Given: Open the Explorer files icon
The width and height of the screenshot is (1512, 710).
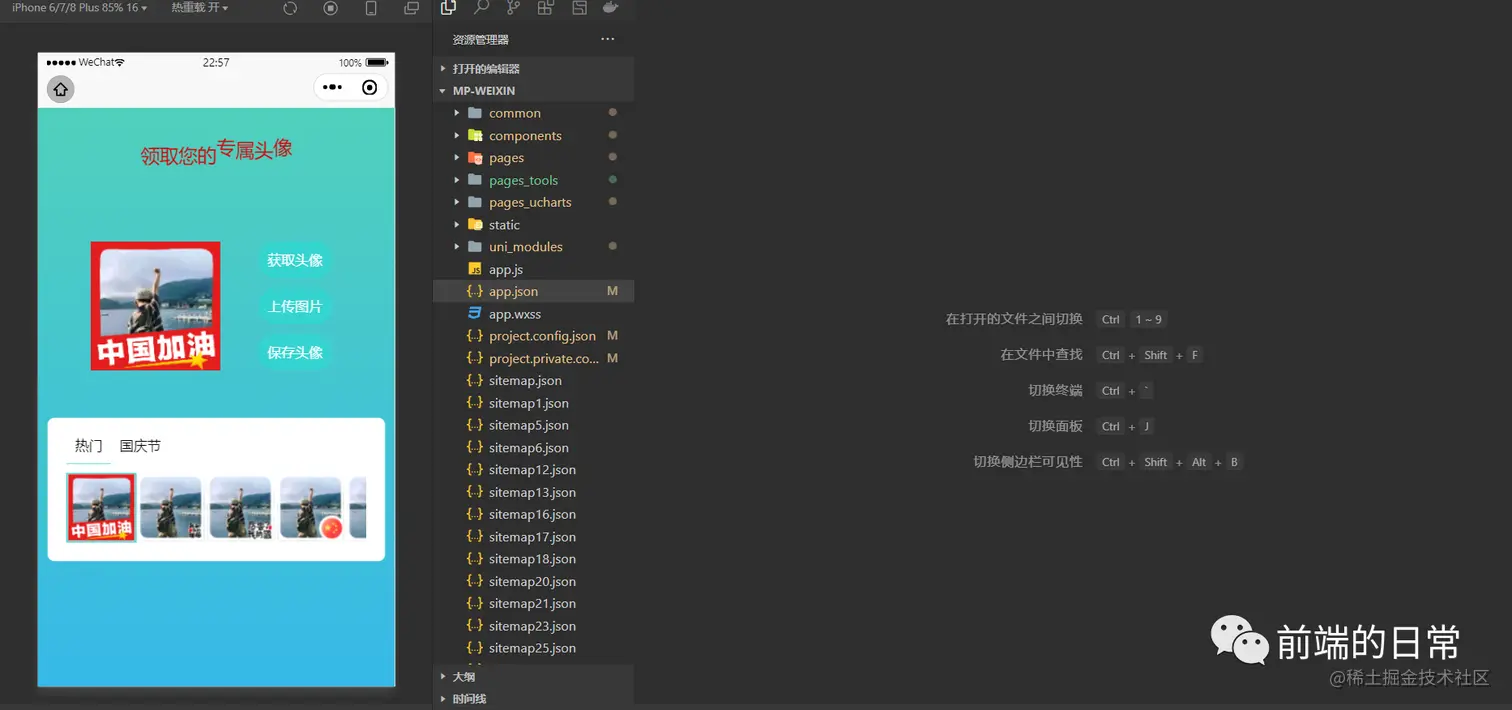Looking at the screenshot, I should (x=448, y=8).
